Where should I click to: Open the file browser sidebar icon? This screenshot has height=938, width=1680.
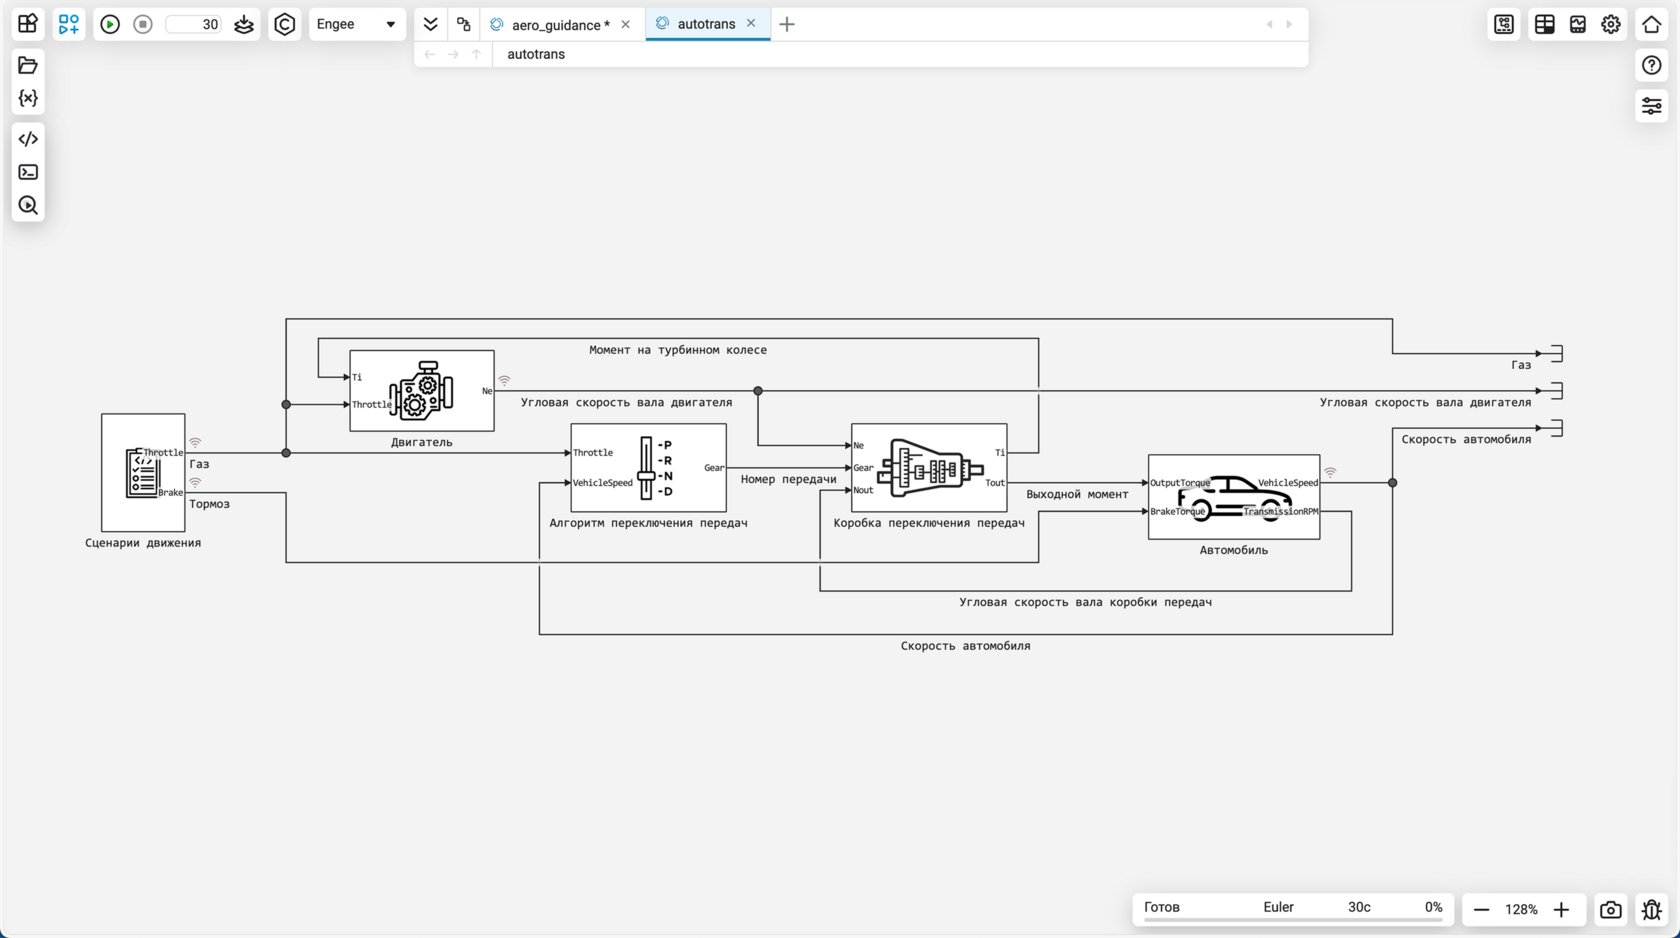coord(28,65)
